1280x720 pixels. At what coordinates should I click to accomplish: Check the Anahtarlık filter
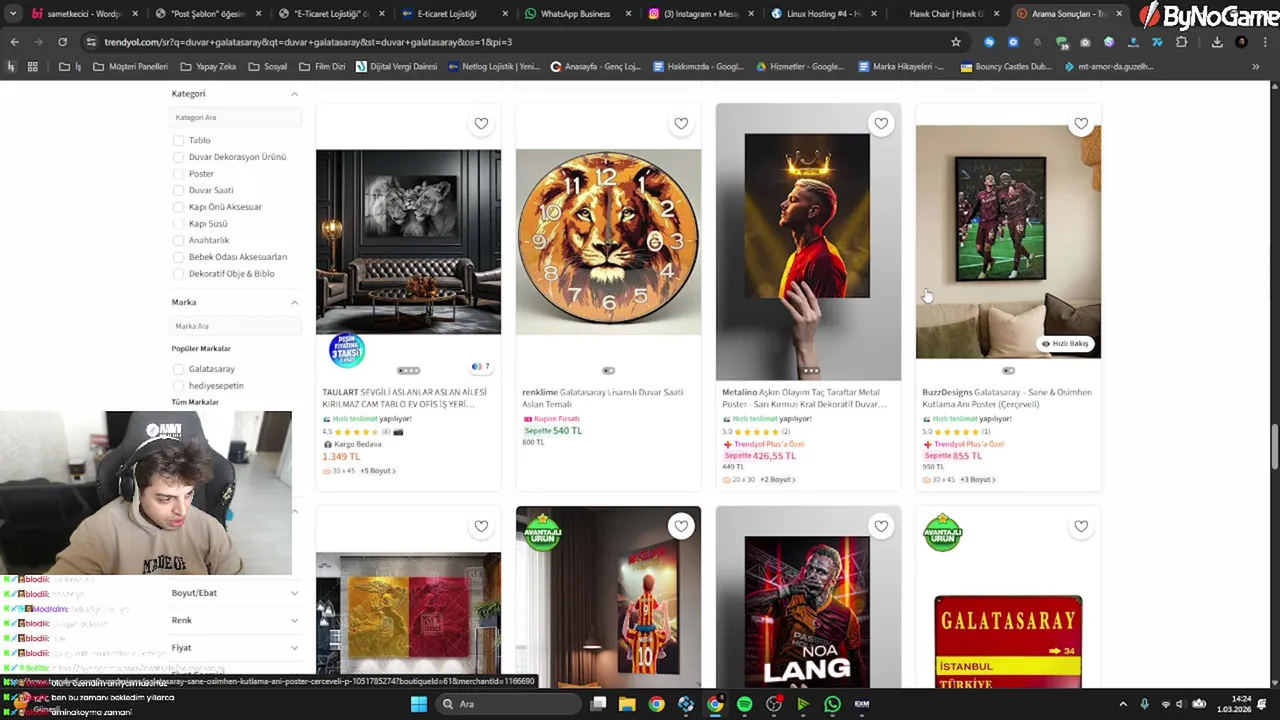pos(178,240)
